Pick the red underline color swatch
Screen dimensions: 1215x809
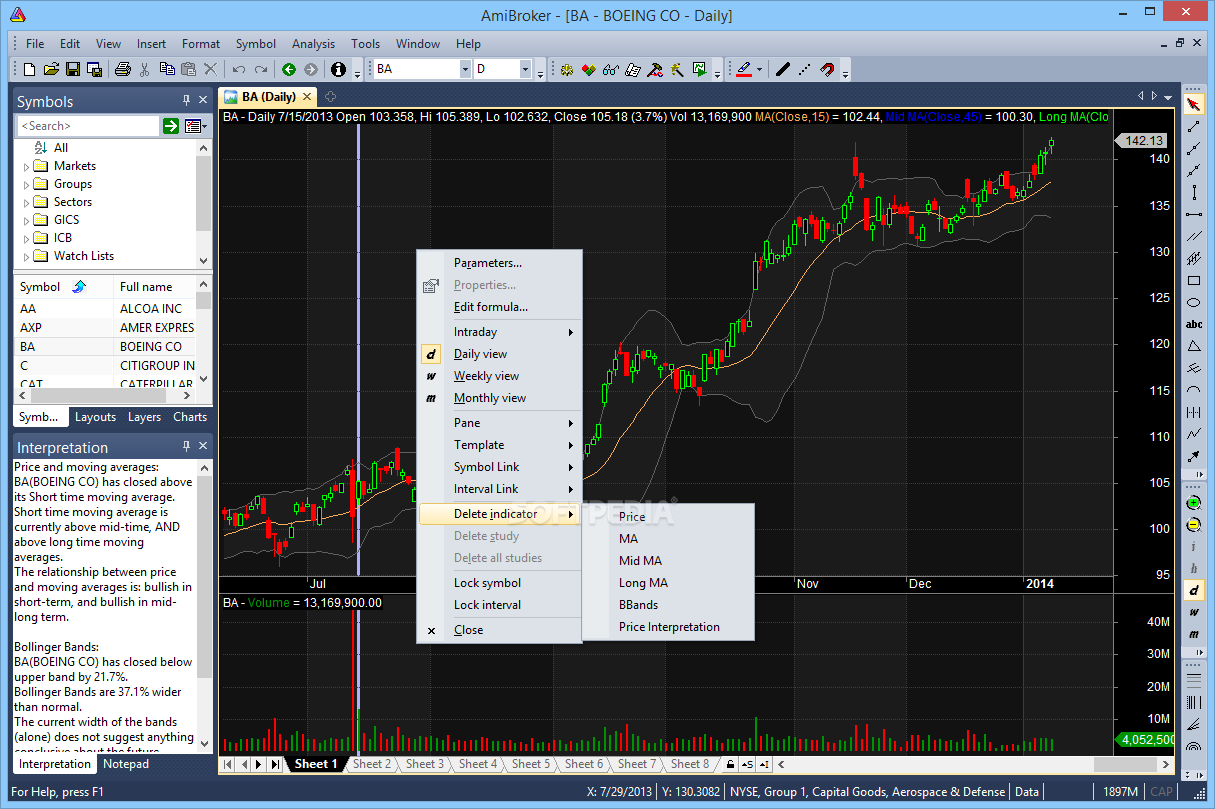tap(743, 69)
